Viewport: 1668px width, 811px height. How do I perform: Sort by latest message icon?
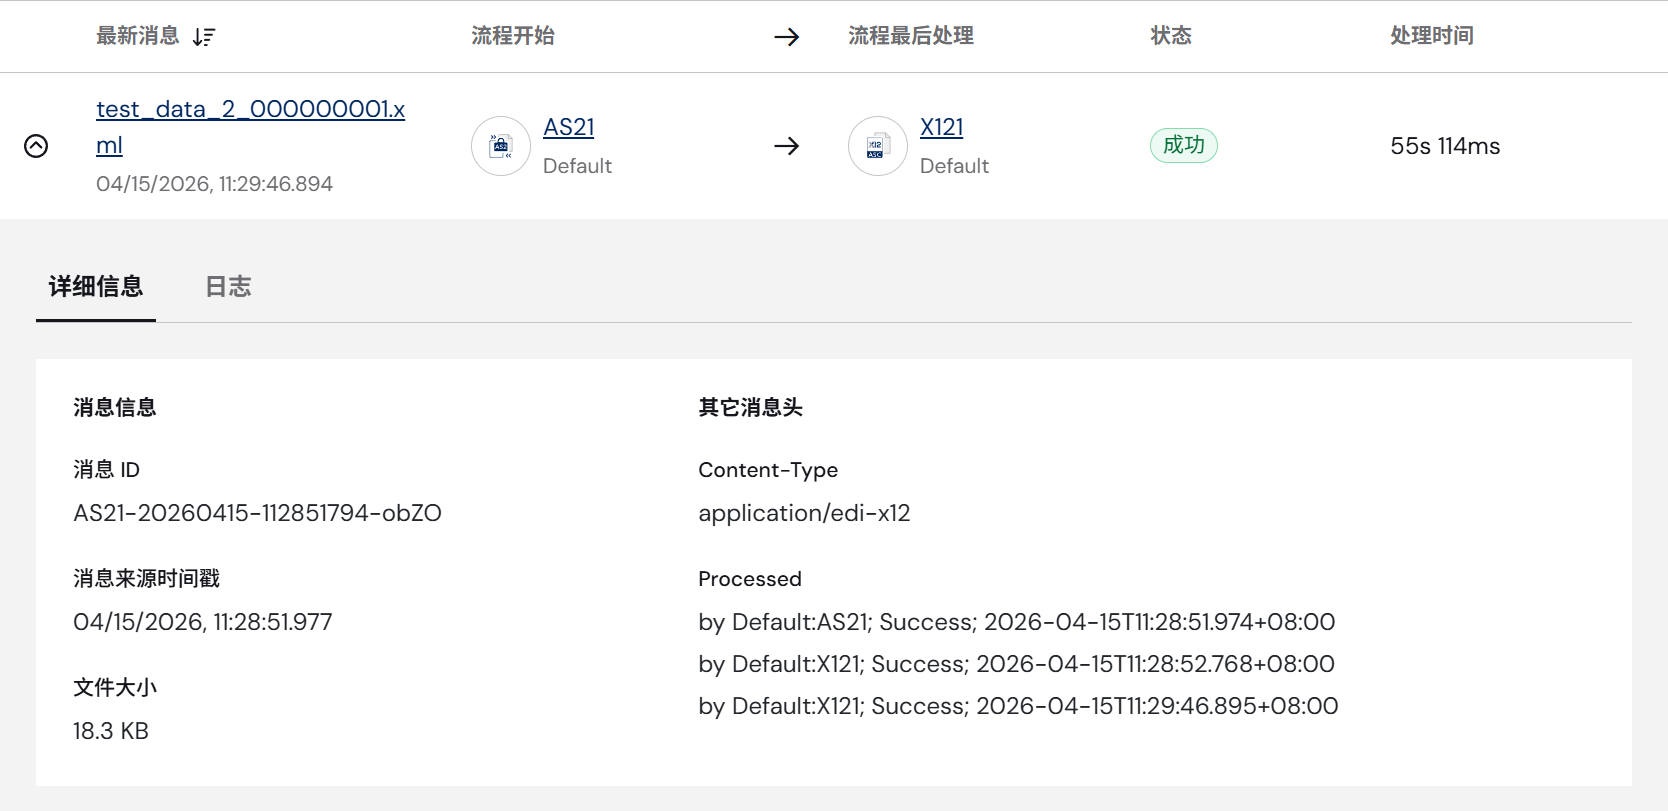click(204, 37)
